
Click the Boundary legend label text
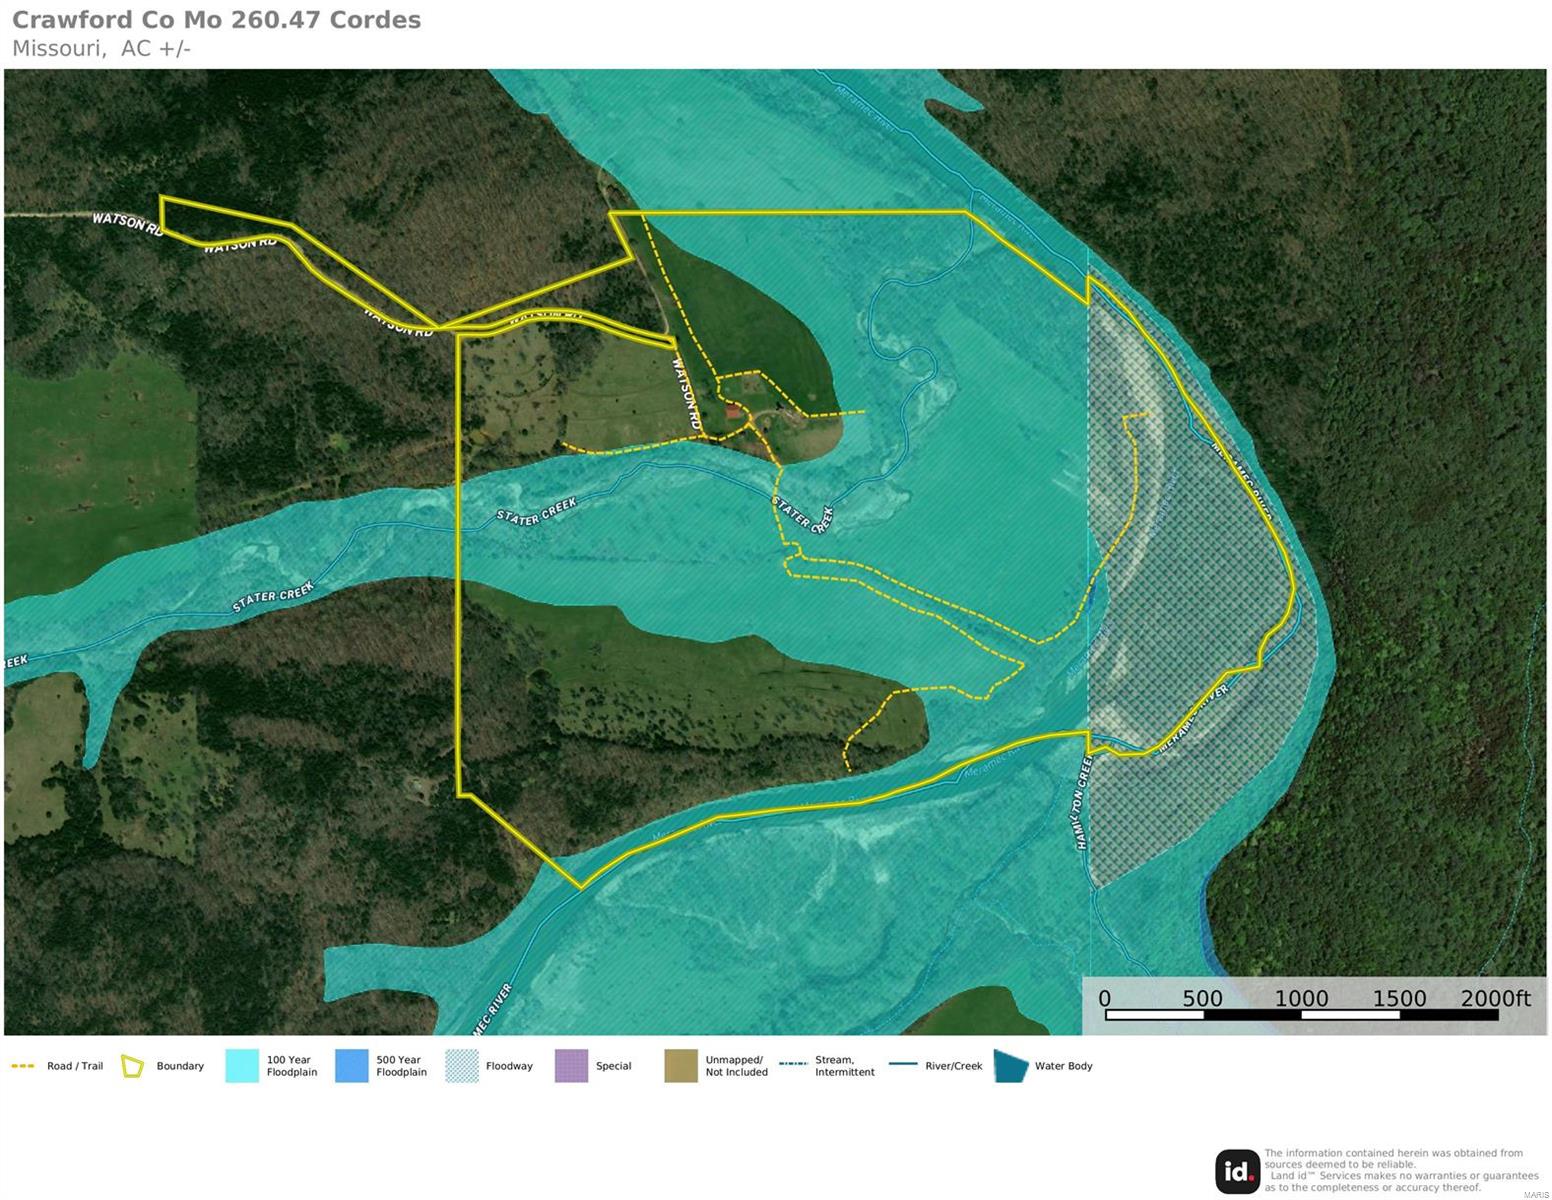(x=180, y=1066)
